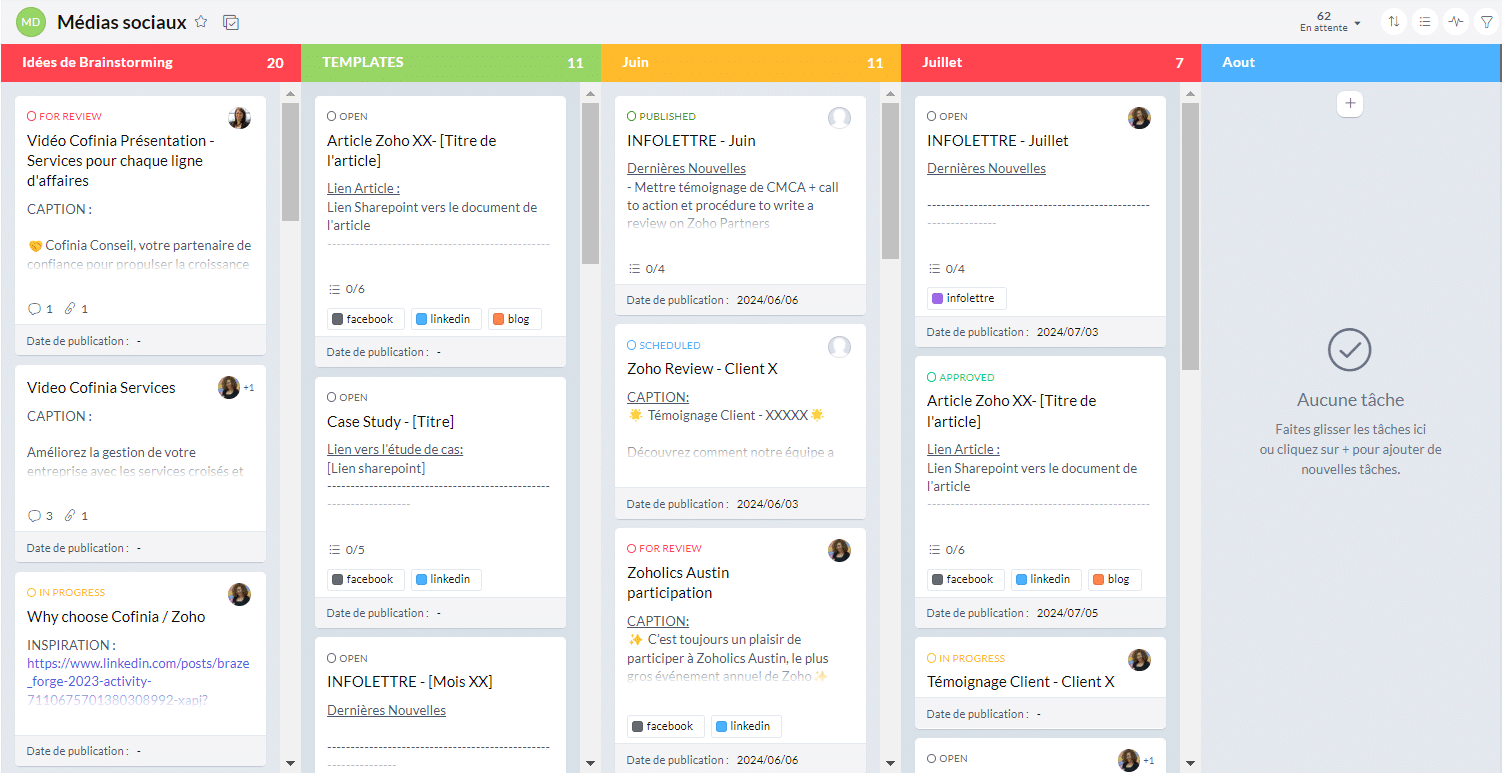Switch to list view using the list icon
This screenshot has width=1502, height=773.
pyautogui.click(x=1425, y=21)
